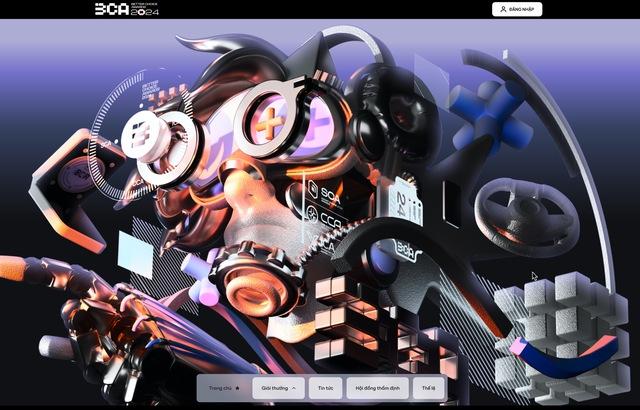
Task: Click the blue cross-shaped 3D object
Action: tap(487, 112)
